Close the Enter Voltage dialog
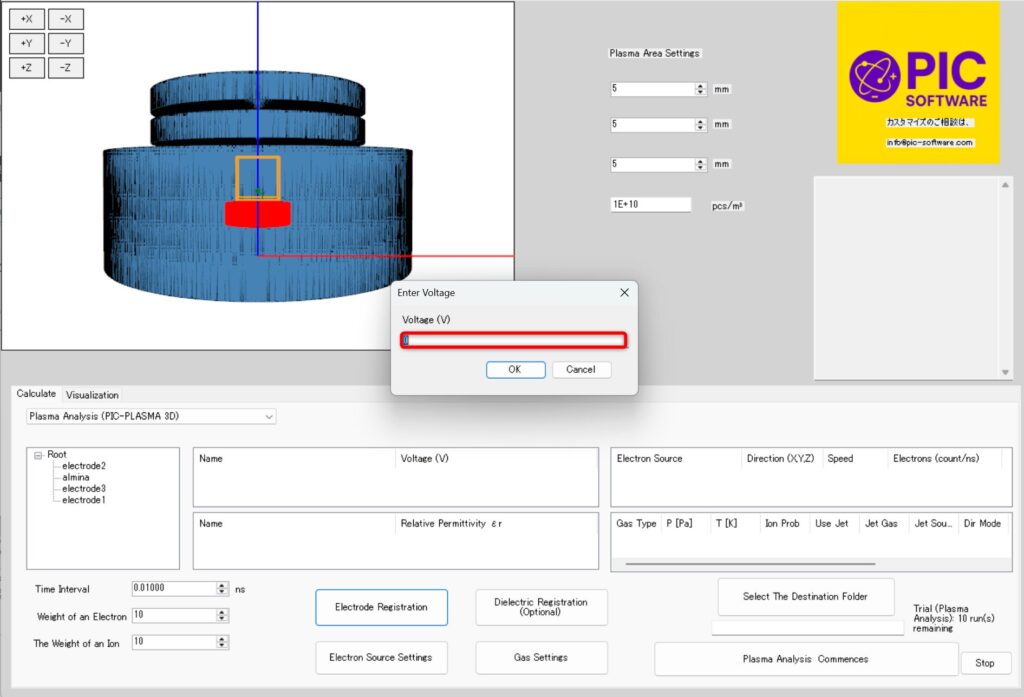This screenshot has width=1024, height=697. 624,292
